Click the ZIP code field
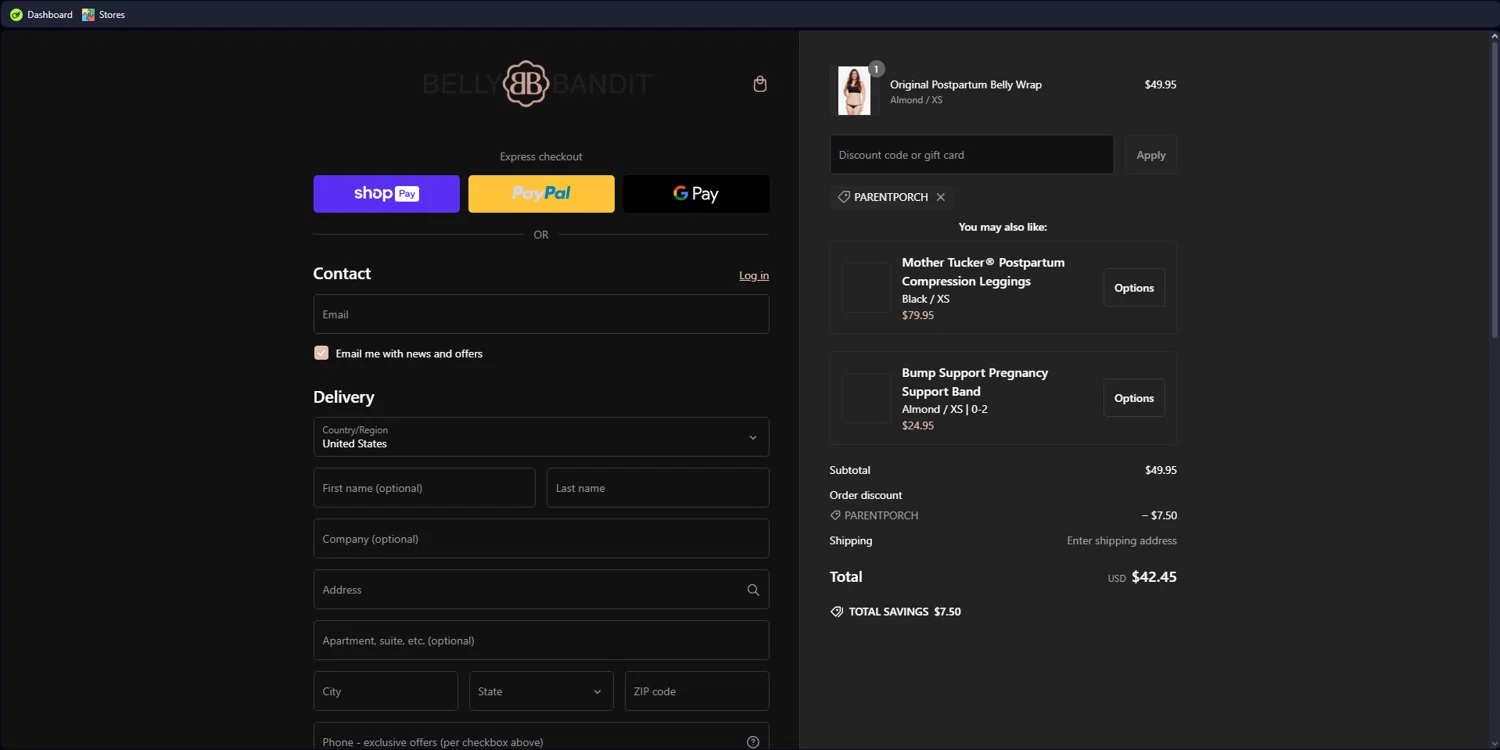The height and width of the screenshot is (750, 1500). click(x=697, y=691)
